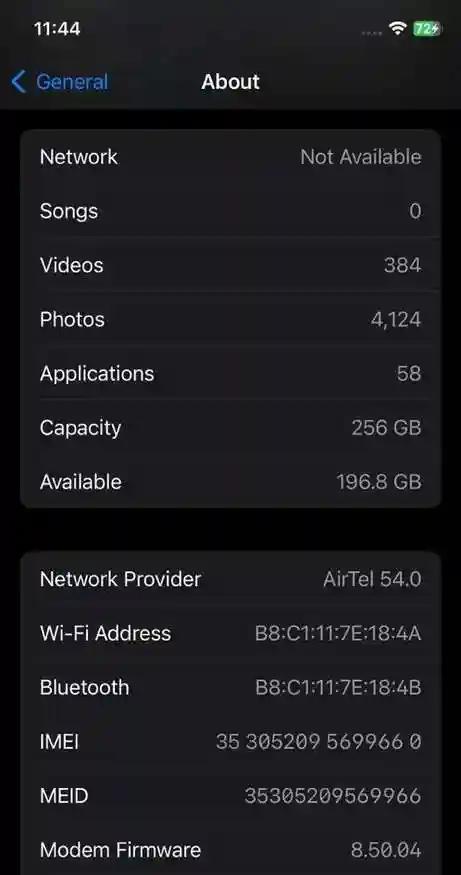Viewport: 461px width, 875px height.
Task: Tap Network Provider AirTel 54.0 value
Action: pos(372,579)
